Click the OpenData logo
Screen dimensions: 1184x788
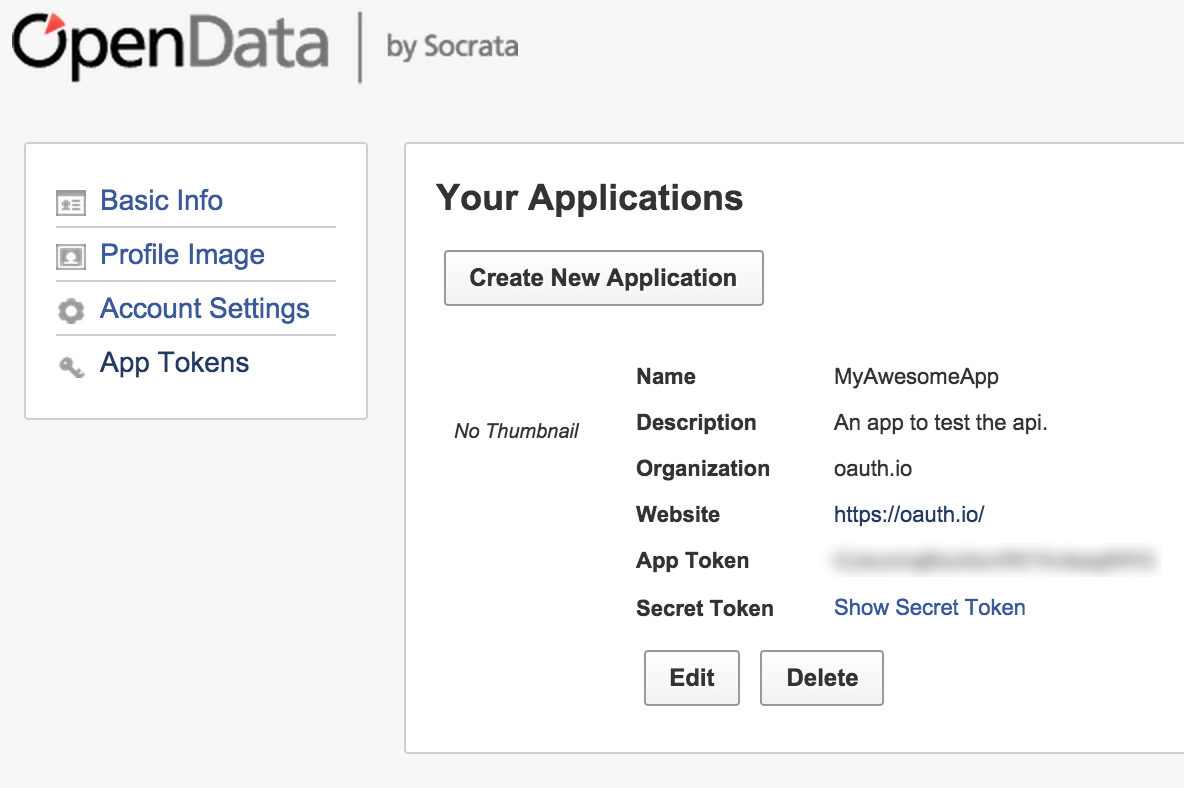pos(170,45)
